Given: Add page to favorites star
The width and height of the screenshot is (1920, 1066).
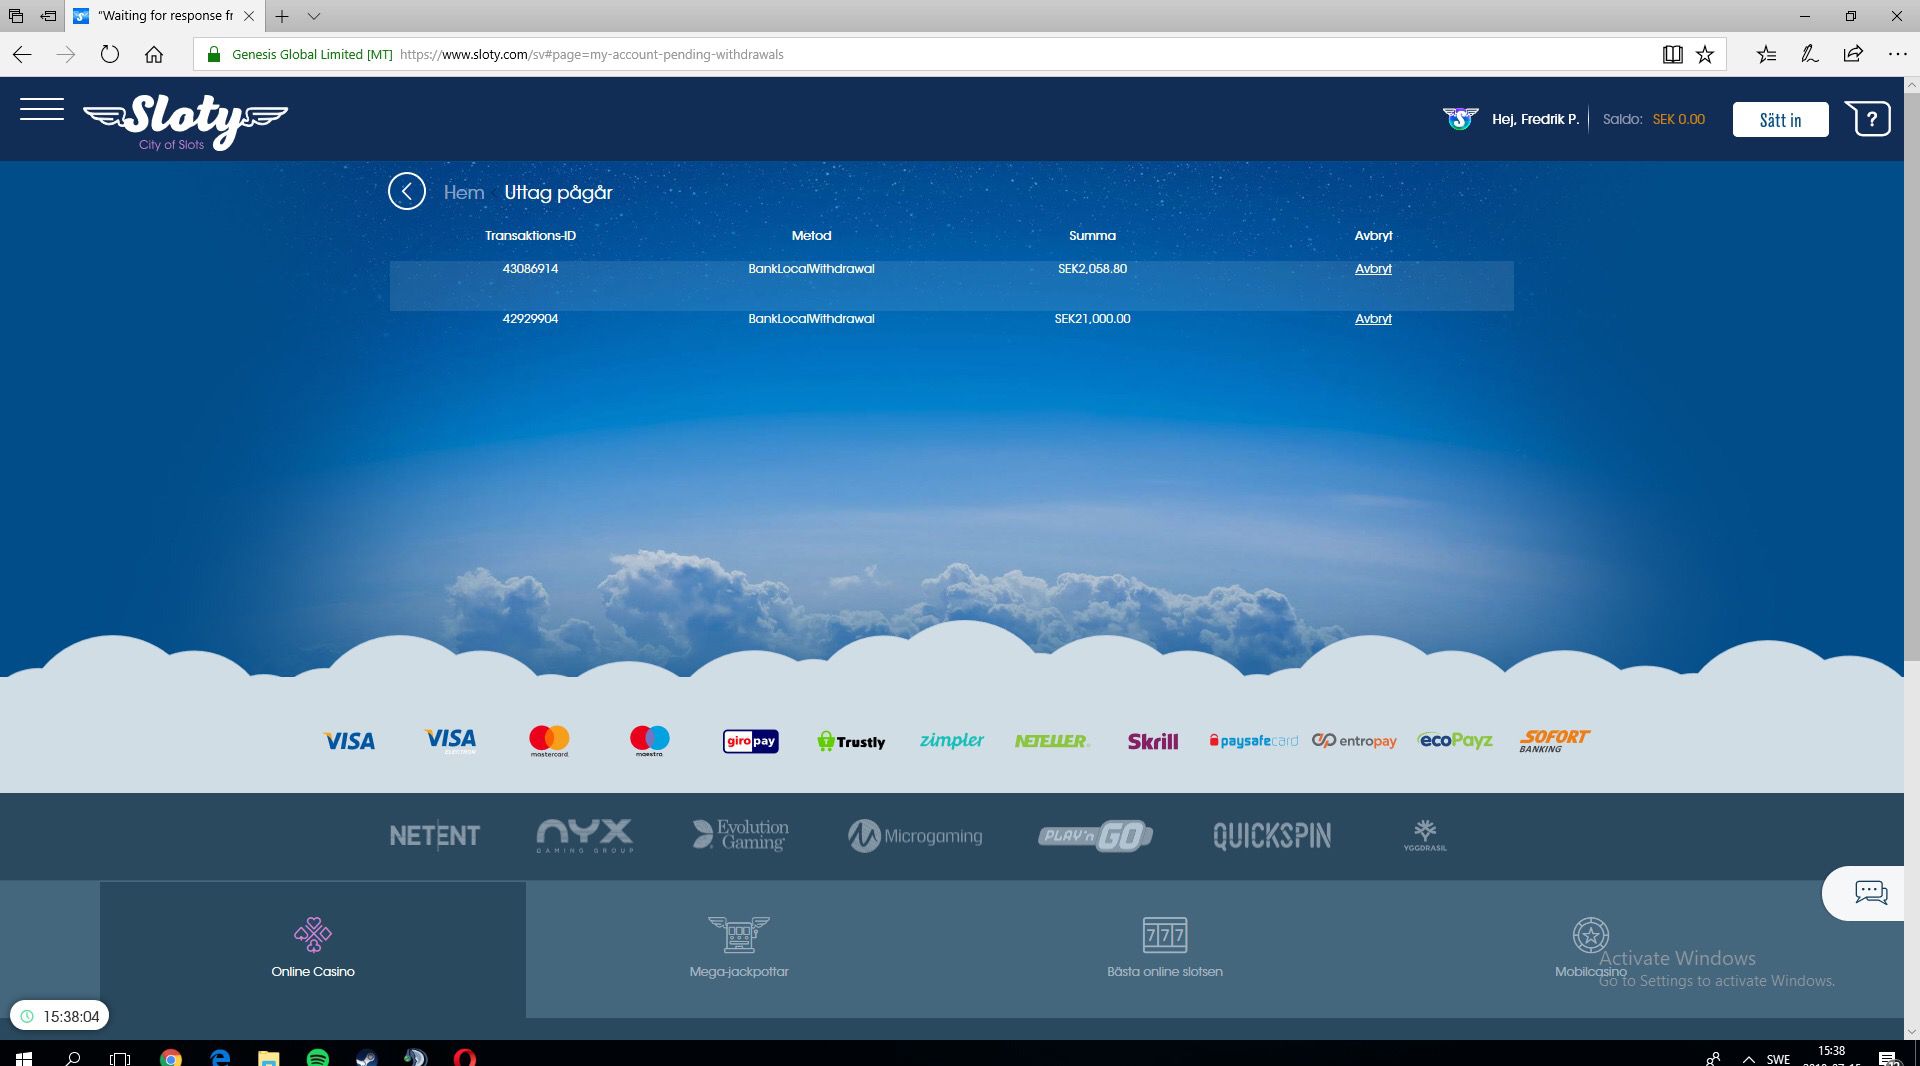Looking at the screenshot, I should pos(1705,54).
